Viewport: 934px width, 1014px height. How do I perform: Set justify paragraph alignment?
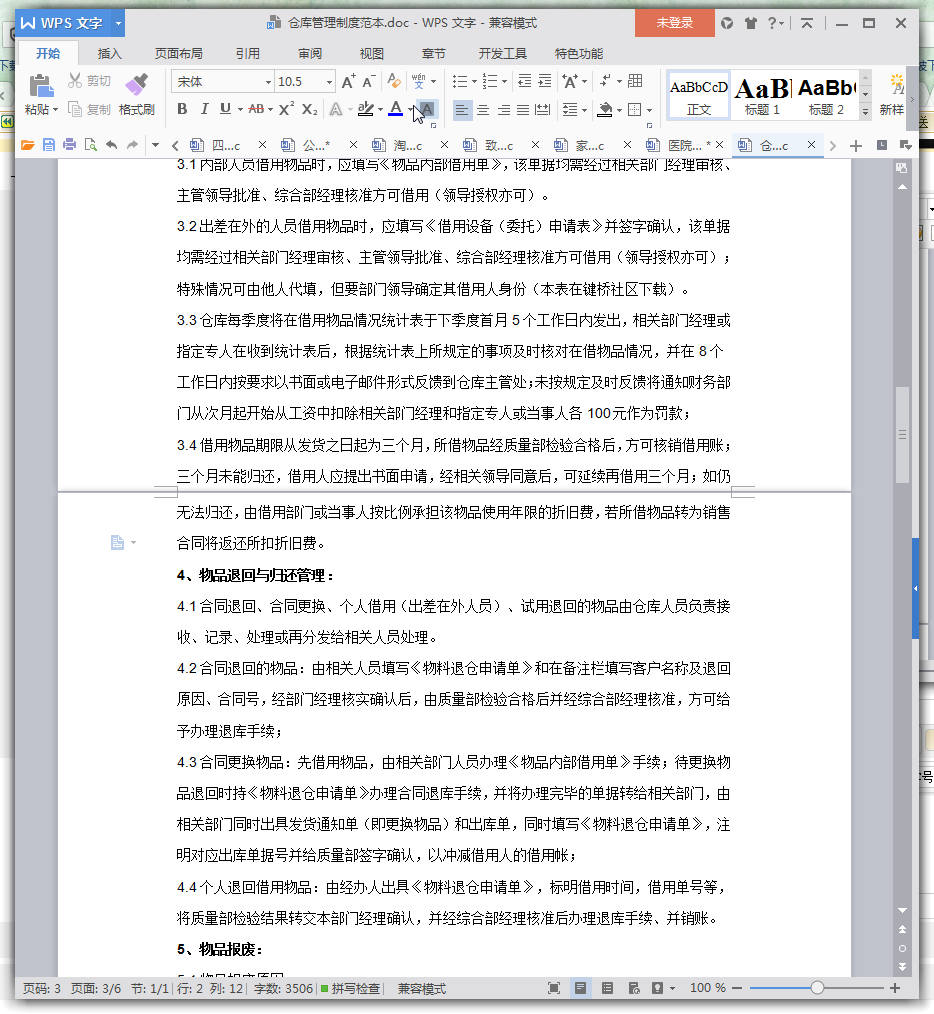[523, 110]
